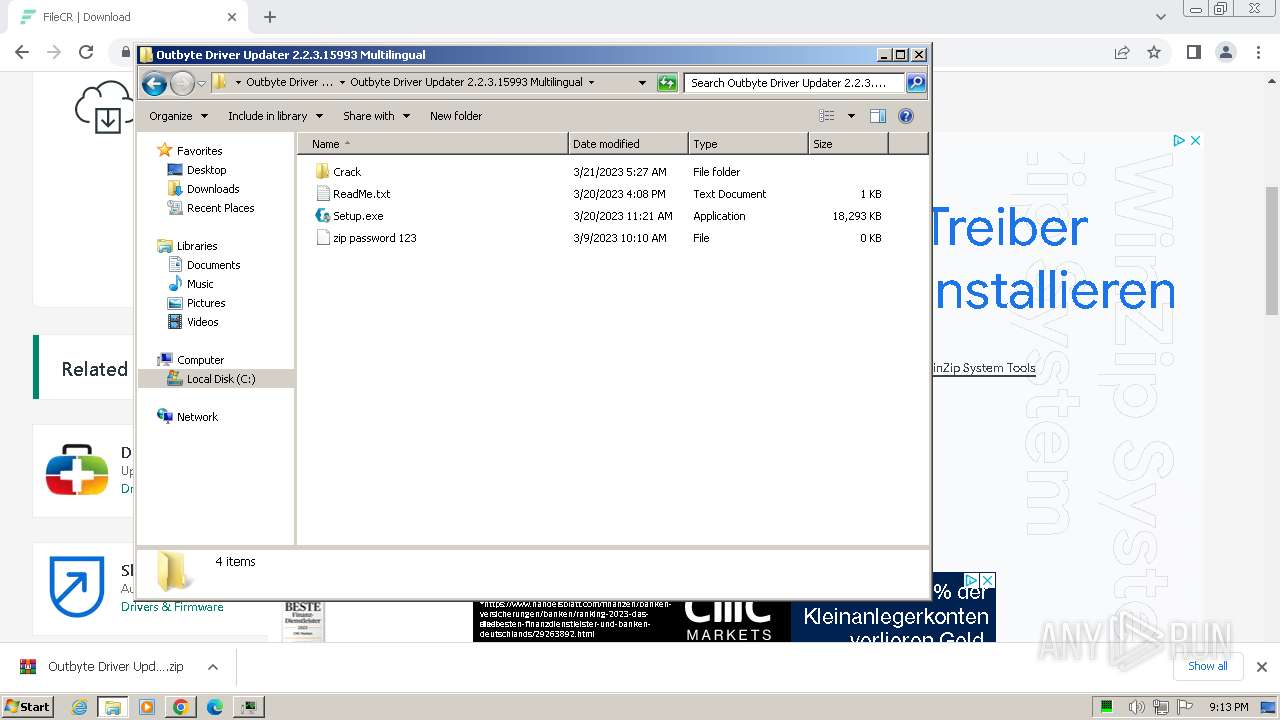Screen dimensions: 1280x720
Task: Open Chrome tab search chevron
Action: coord(1160,17)
